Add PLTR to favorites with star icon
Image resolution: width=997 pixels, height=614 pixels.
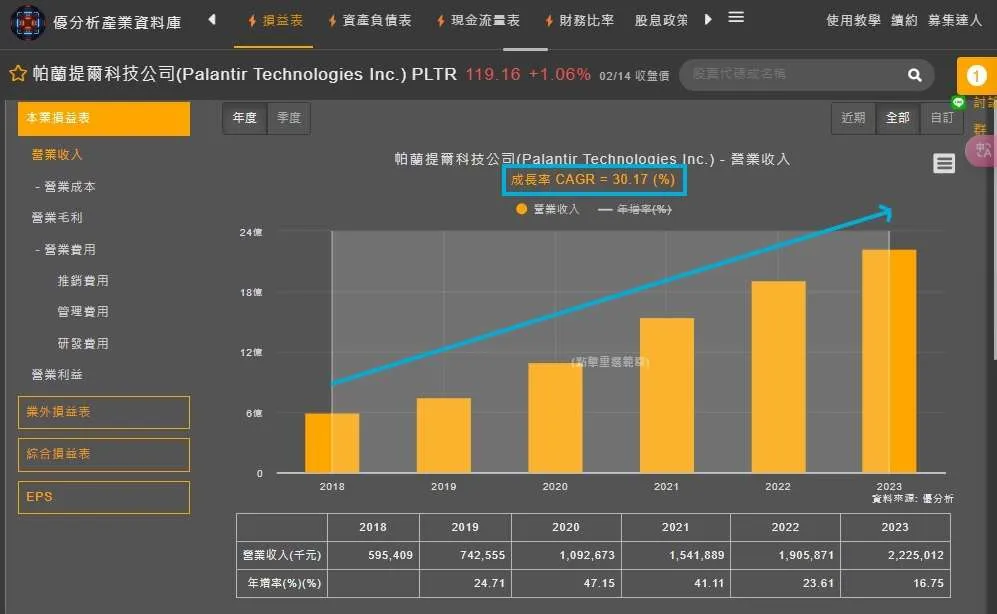(x=18, y=74)
